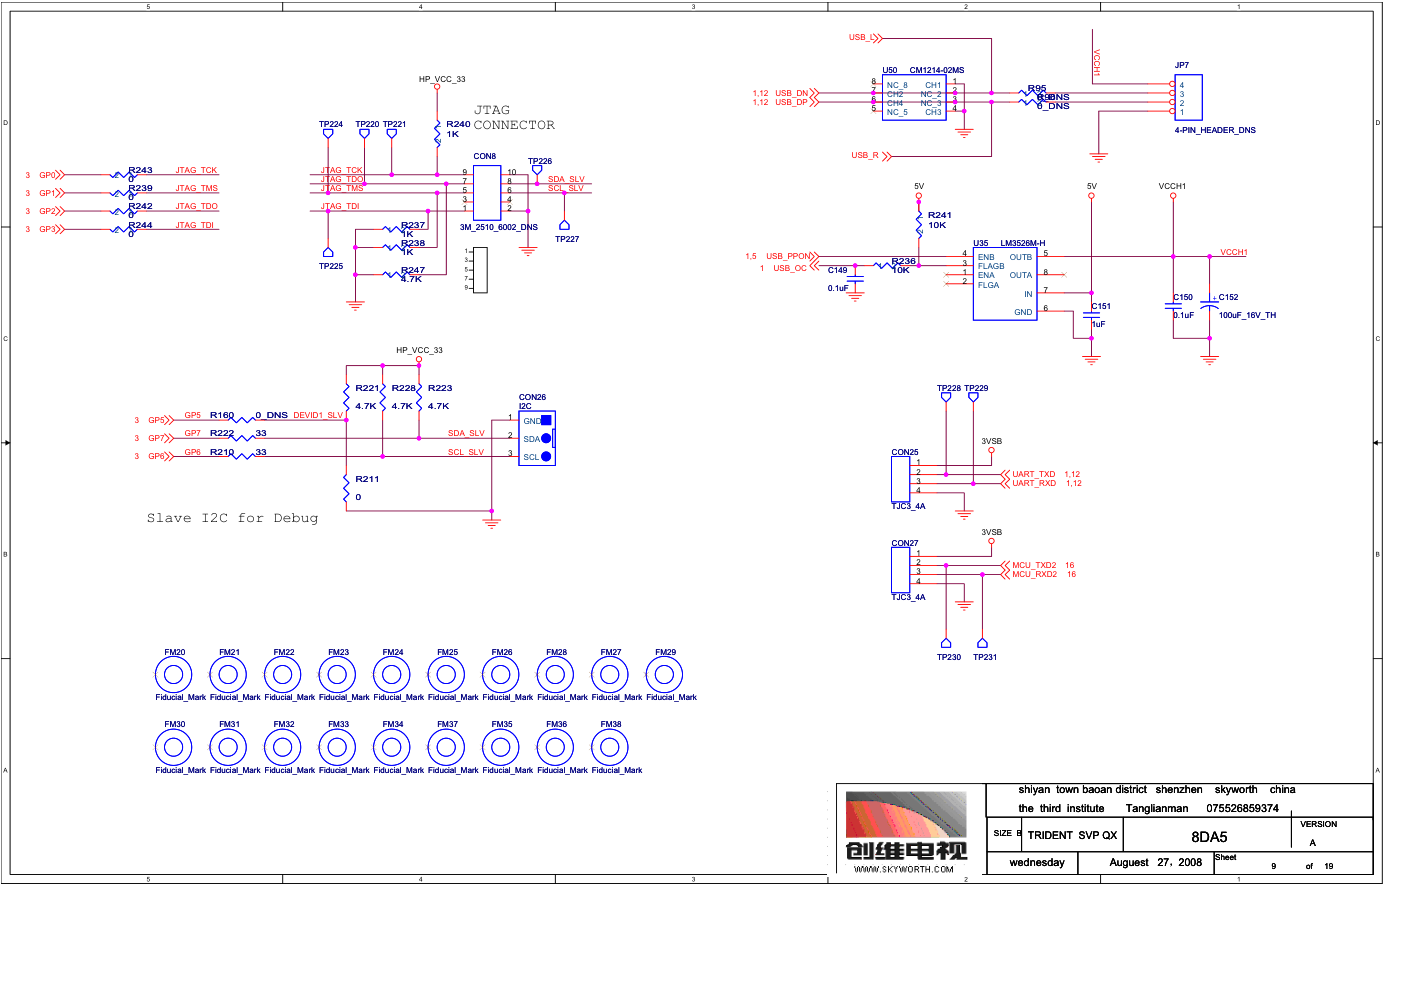Screen dimensions: 1404x993
Task: Click the TP224 test point marker
Action: point(328,134)
